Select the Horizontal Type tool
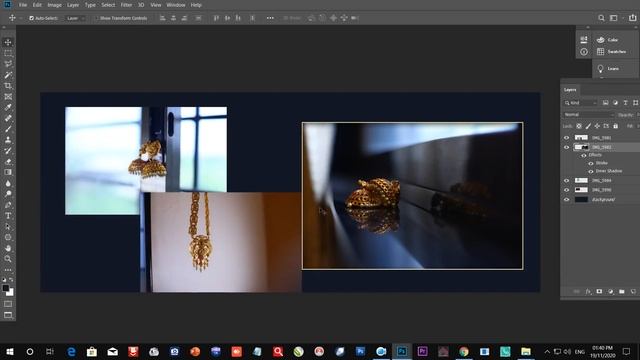This screenshot has width=640, height=360. click(8, 216)
